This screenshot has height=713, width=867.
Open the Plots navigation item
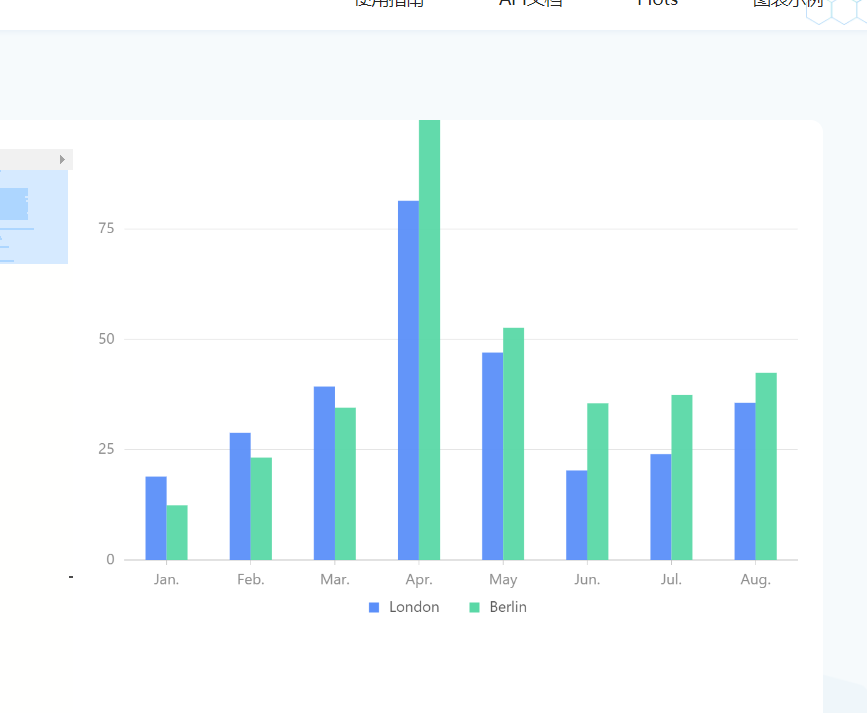[657, 3]
